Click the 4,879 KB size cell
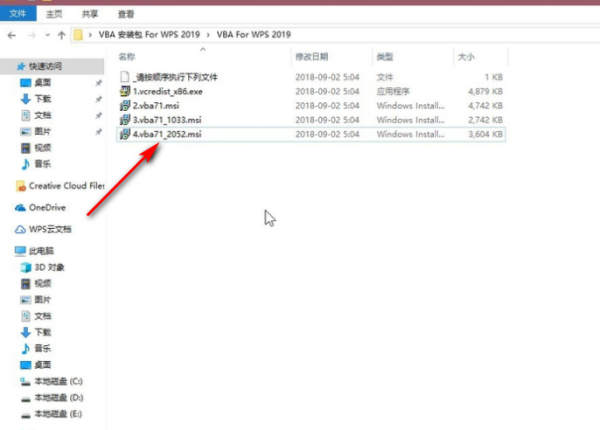 [x=485, y=91]
